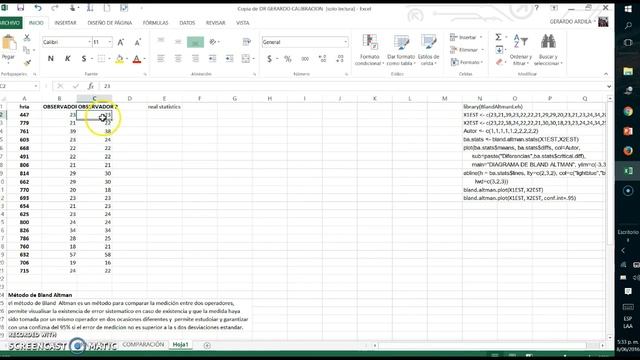Switch to the FÓRMULAS tab
Screen dimensions: 640x360
point(155,23)
